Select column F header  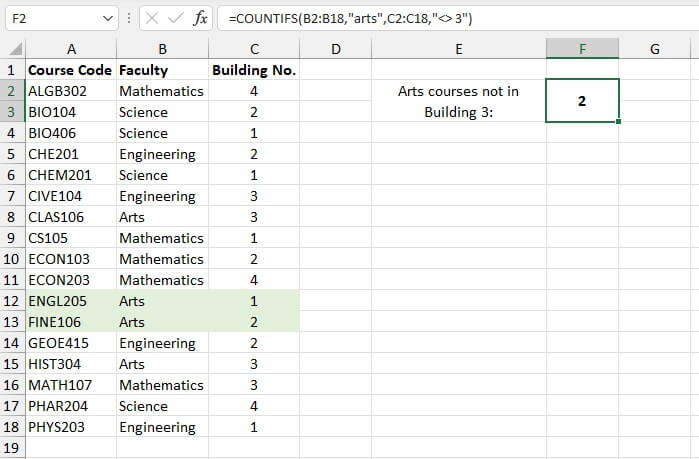click(x=582, y=49)
